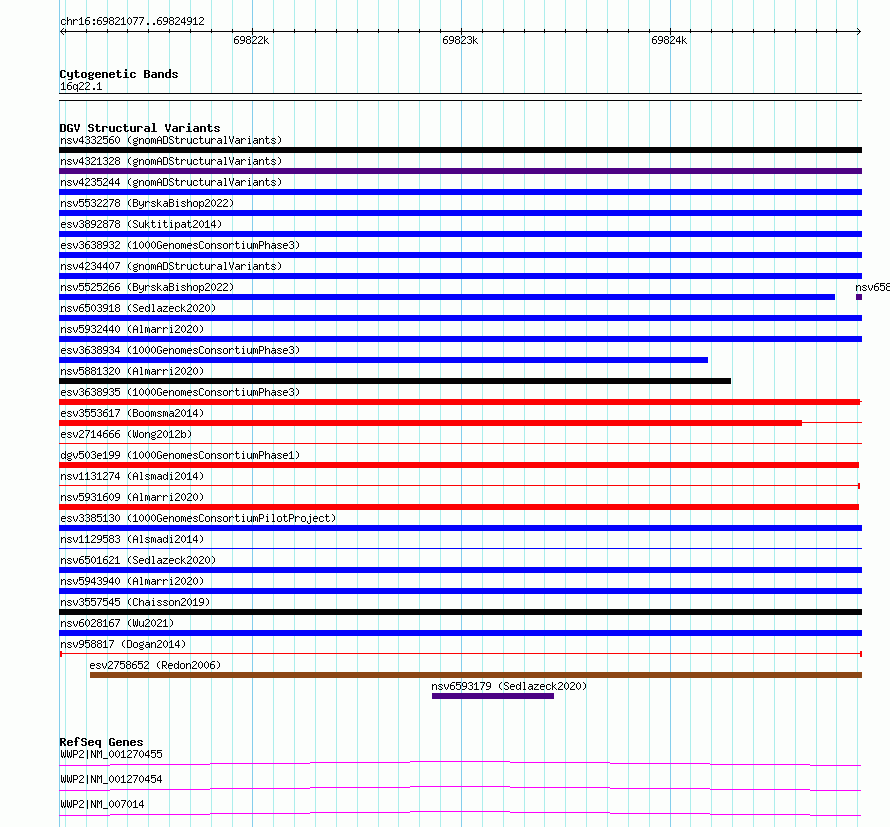
Task: Open dgv503e199 (1000GenomesConsortiumPhase1) label
Action: 180,455
